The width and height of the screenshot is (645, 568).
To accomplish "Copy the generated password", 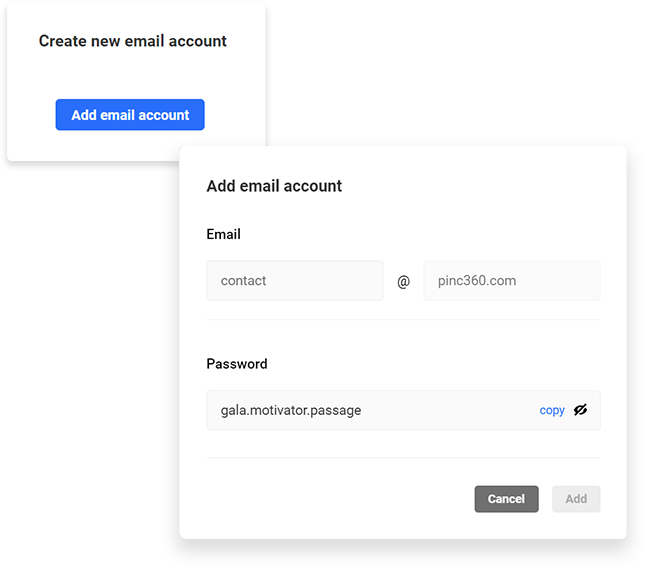I will [552, 410].
